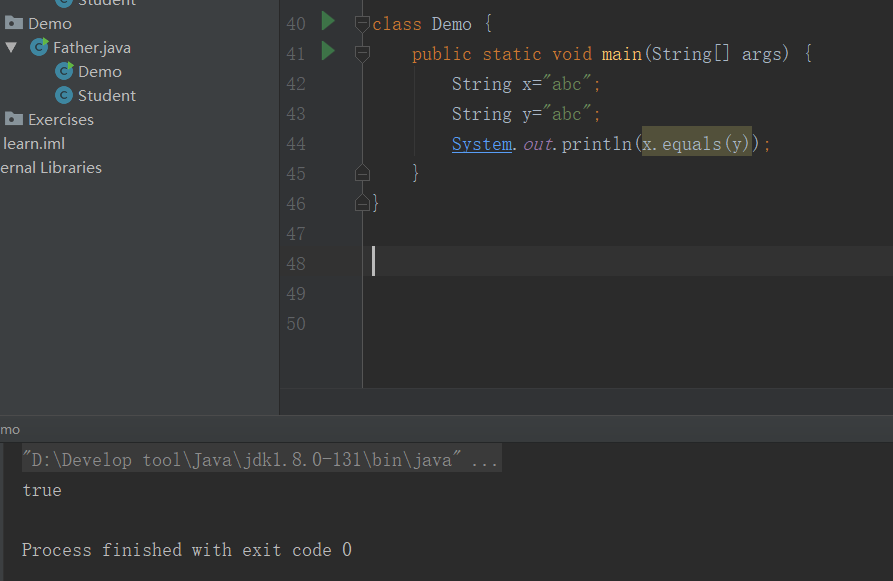This screenshot has width=893, height=581.
Task: Click the java command line in console
Action: [262, 459]
